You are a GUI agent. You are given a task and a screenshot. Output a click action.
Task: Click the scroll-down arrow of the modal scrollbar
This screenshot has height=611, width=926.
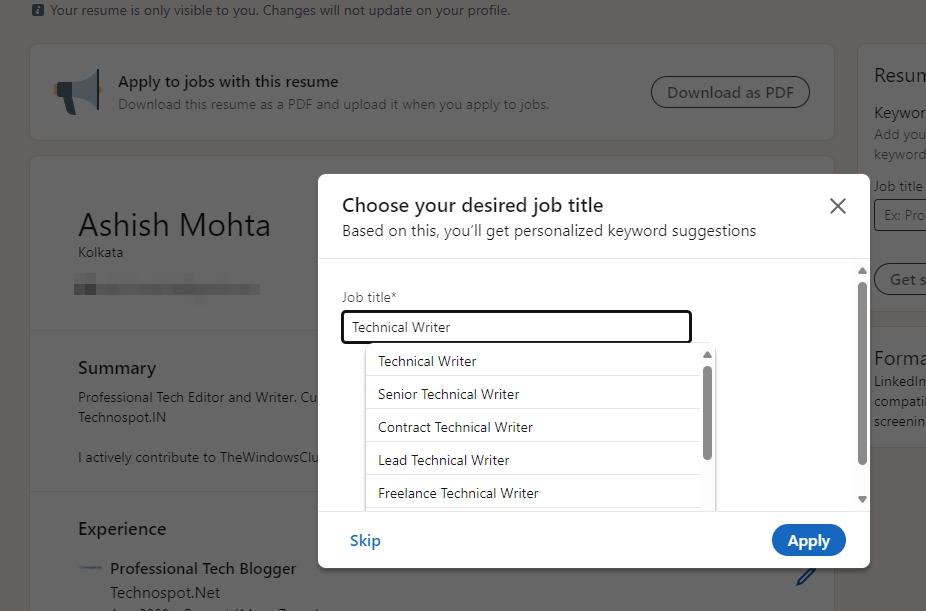point(861,499)
